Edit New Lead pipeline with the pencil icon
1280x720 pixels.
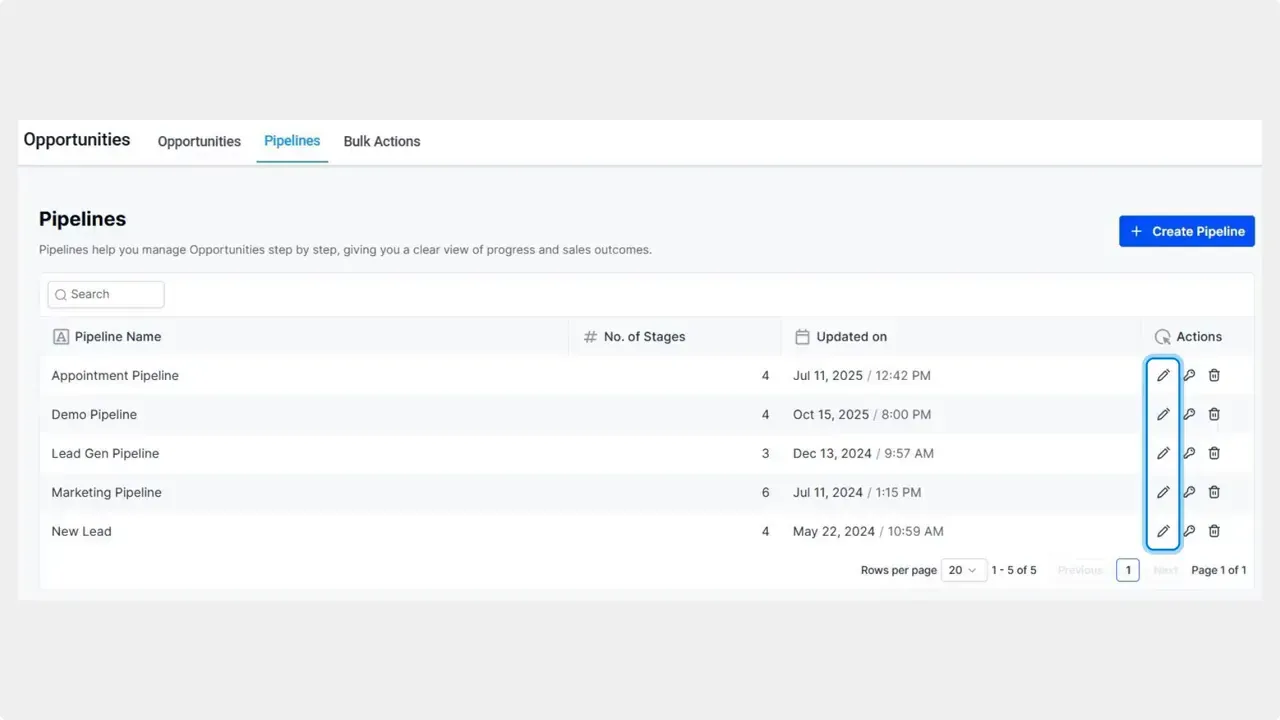coord(1163,531)
